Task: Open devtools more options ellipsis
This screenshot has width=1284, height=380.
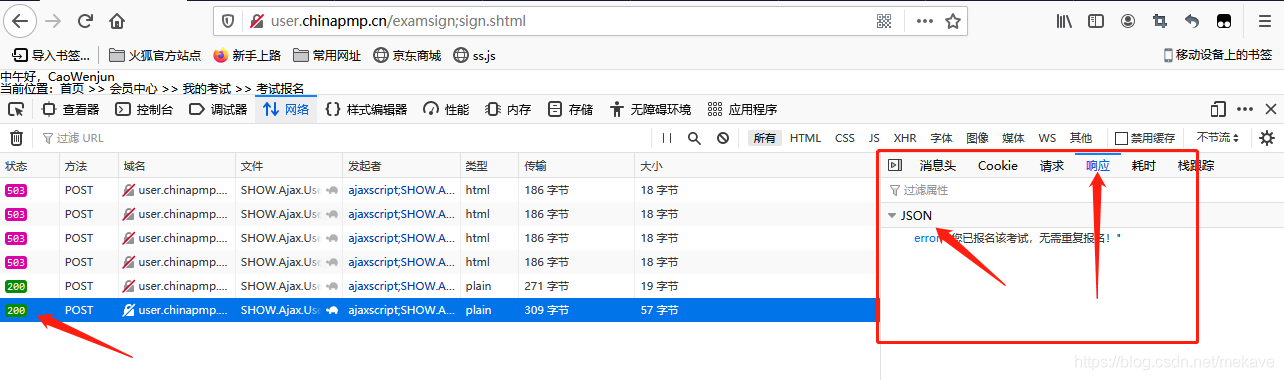Action: pos(1245,109)
